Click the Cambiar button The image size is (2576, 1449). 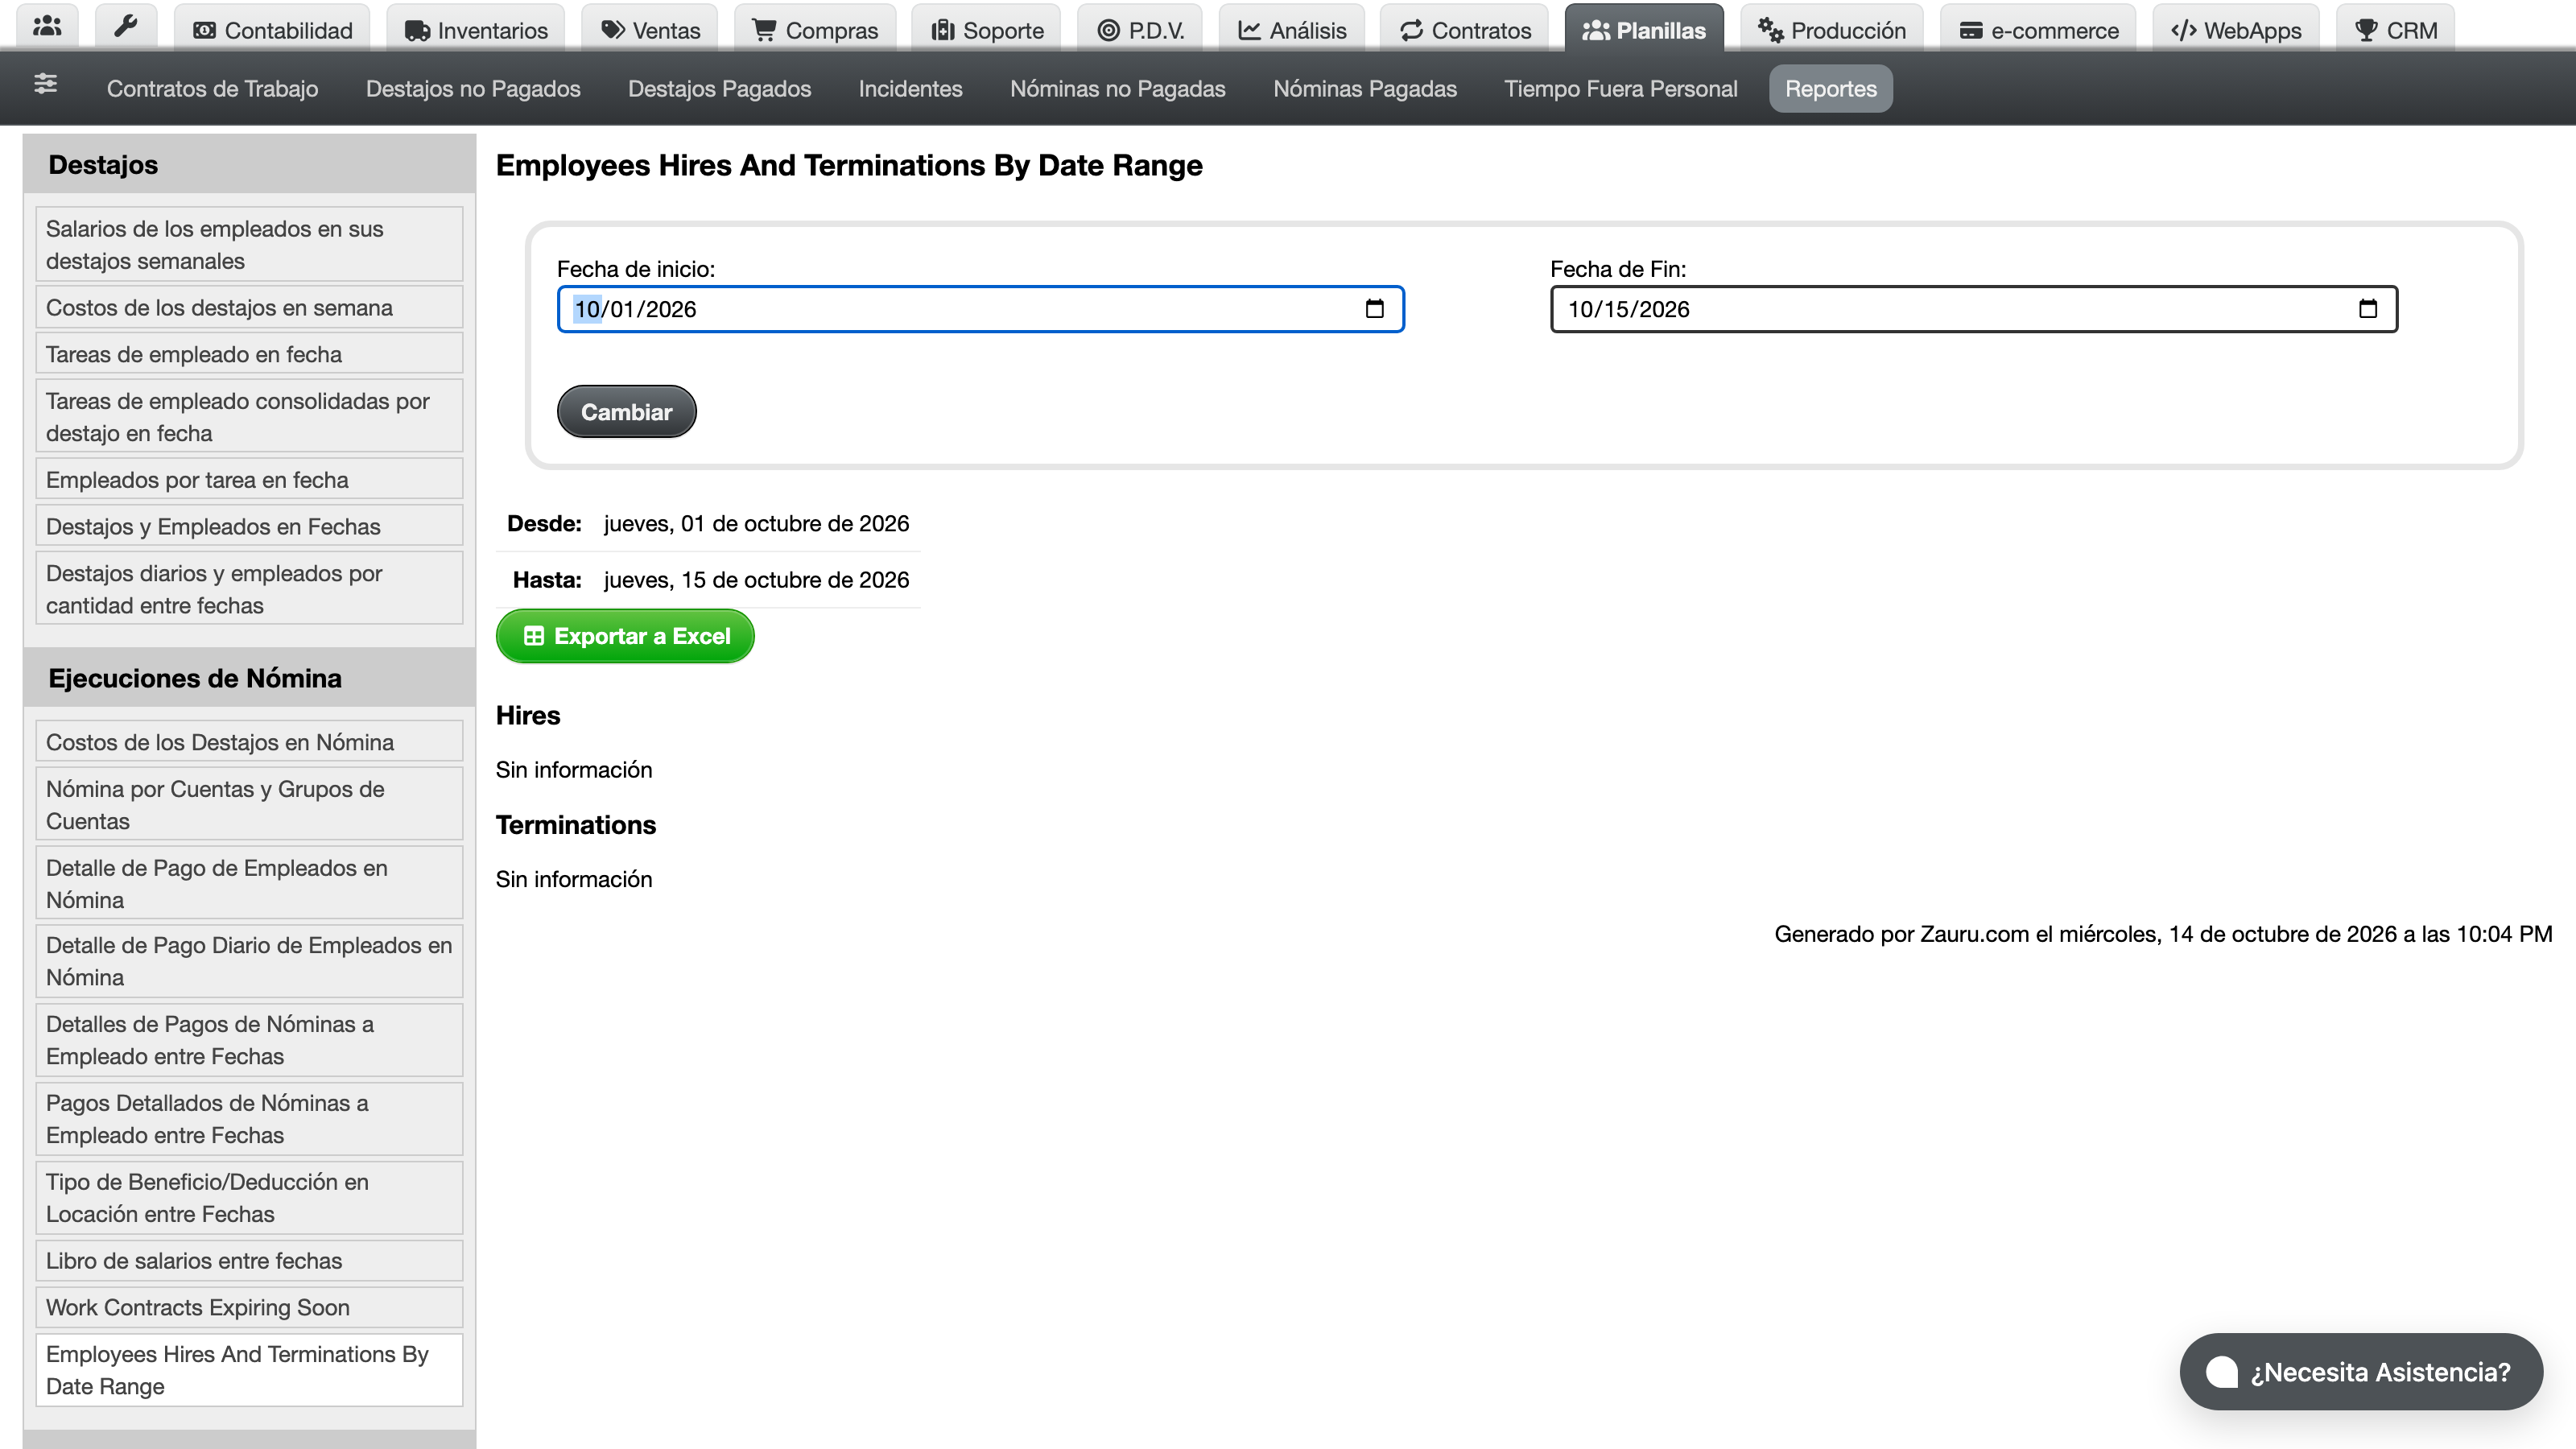coord(626,411)
